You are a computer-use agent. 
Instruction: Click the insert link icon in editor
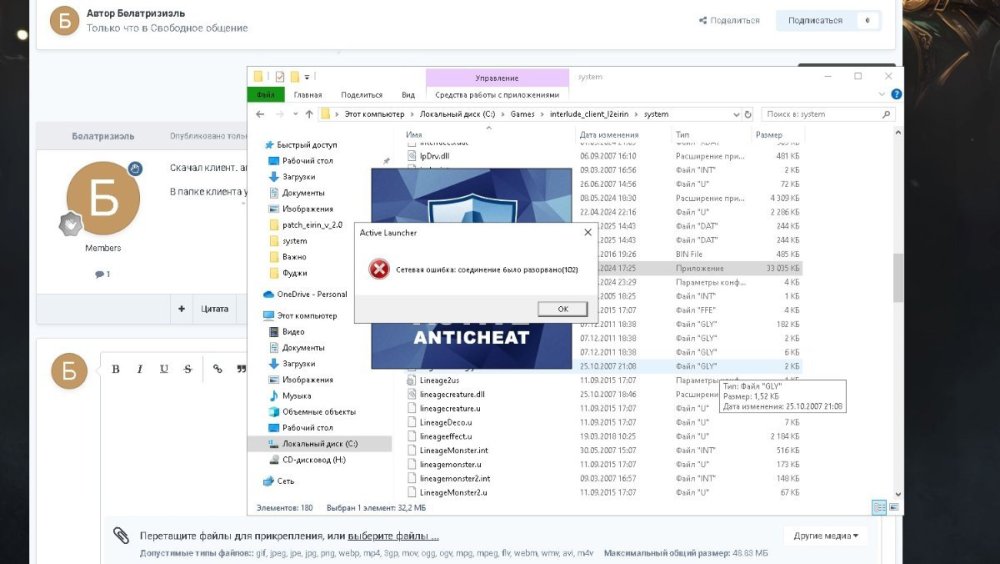pos(217,369)
